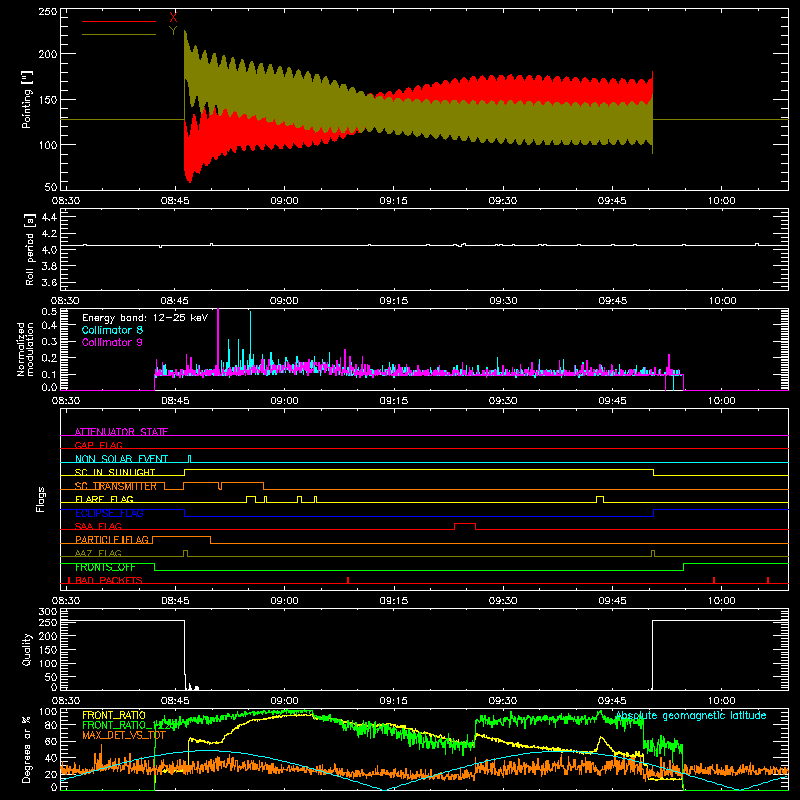The image size is (800, 800).
Task: Select the 'Pointing' axis title
Action: 27,99
